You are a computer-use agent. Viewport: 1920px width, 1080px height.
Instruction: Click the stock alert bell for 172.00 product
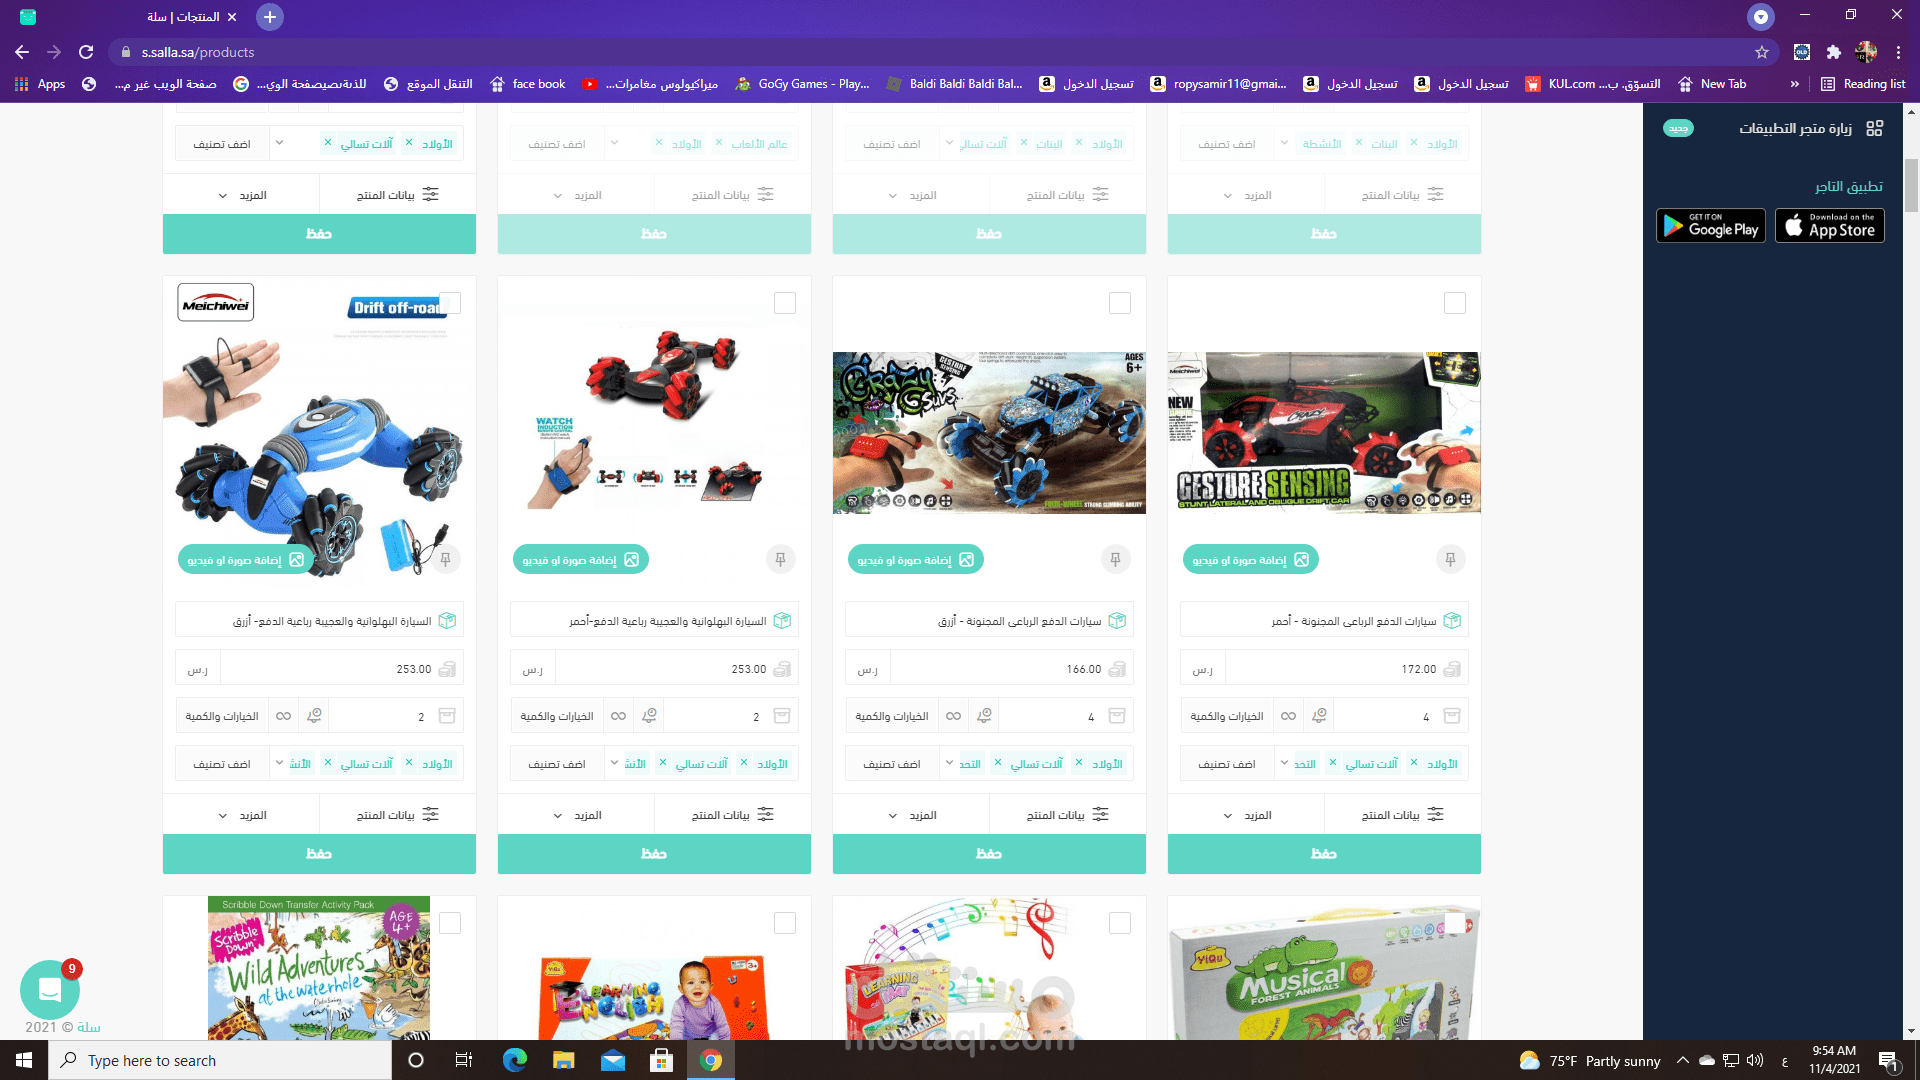(x=1319, y=716)
